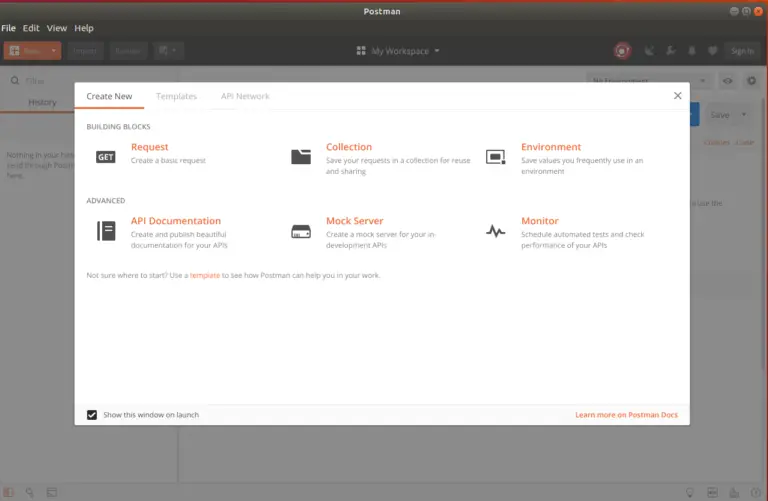
Task: Click the GET request icon
Action: coord(105,157)
